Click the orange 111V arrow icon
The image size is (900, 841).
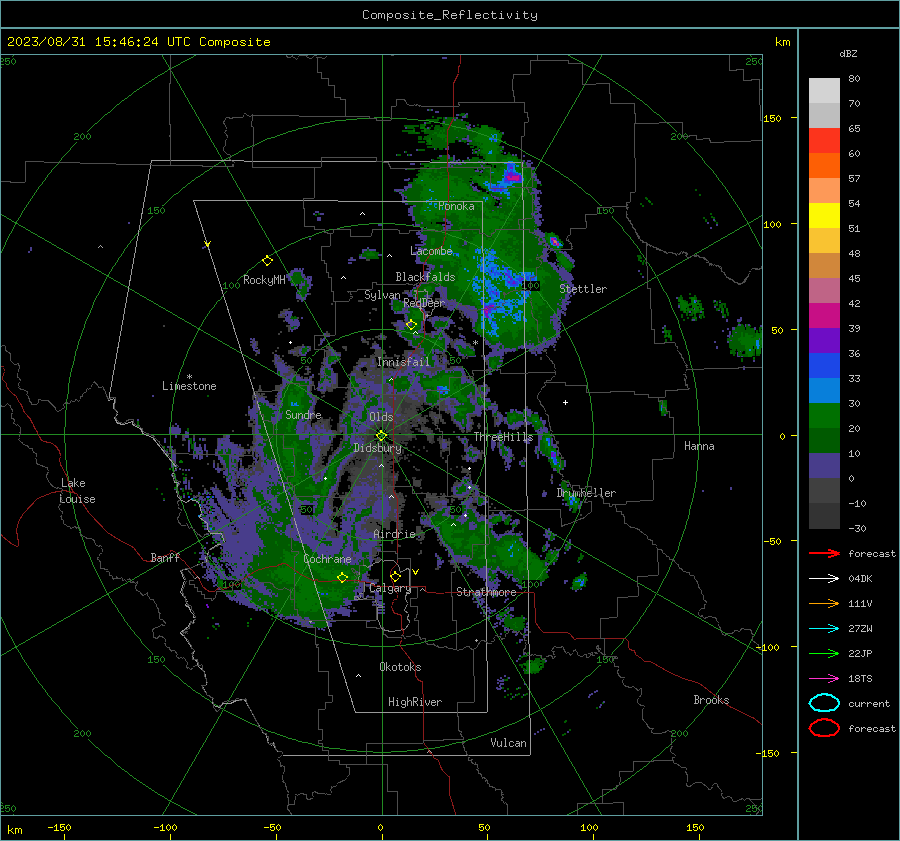click(824, 603)
